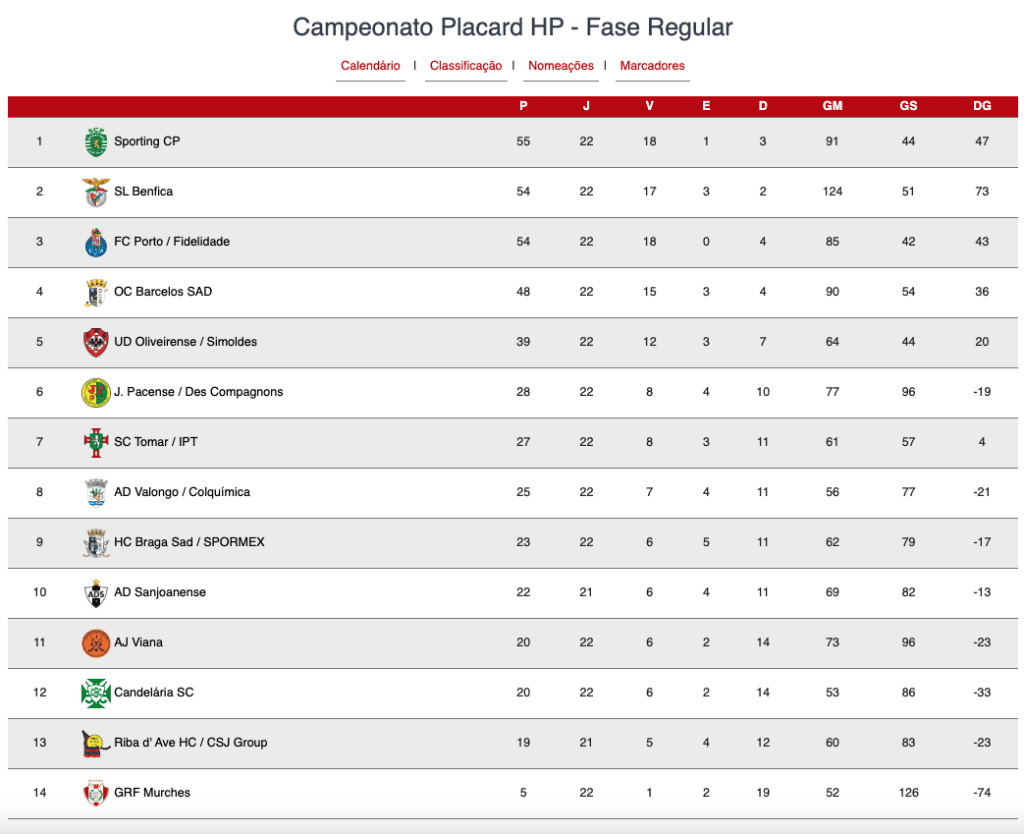Click the UD Oliveirense crest
Viewport: 1024px width, 834px height.
pyautogui.click(x=96, y=342)
